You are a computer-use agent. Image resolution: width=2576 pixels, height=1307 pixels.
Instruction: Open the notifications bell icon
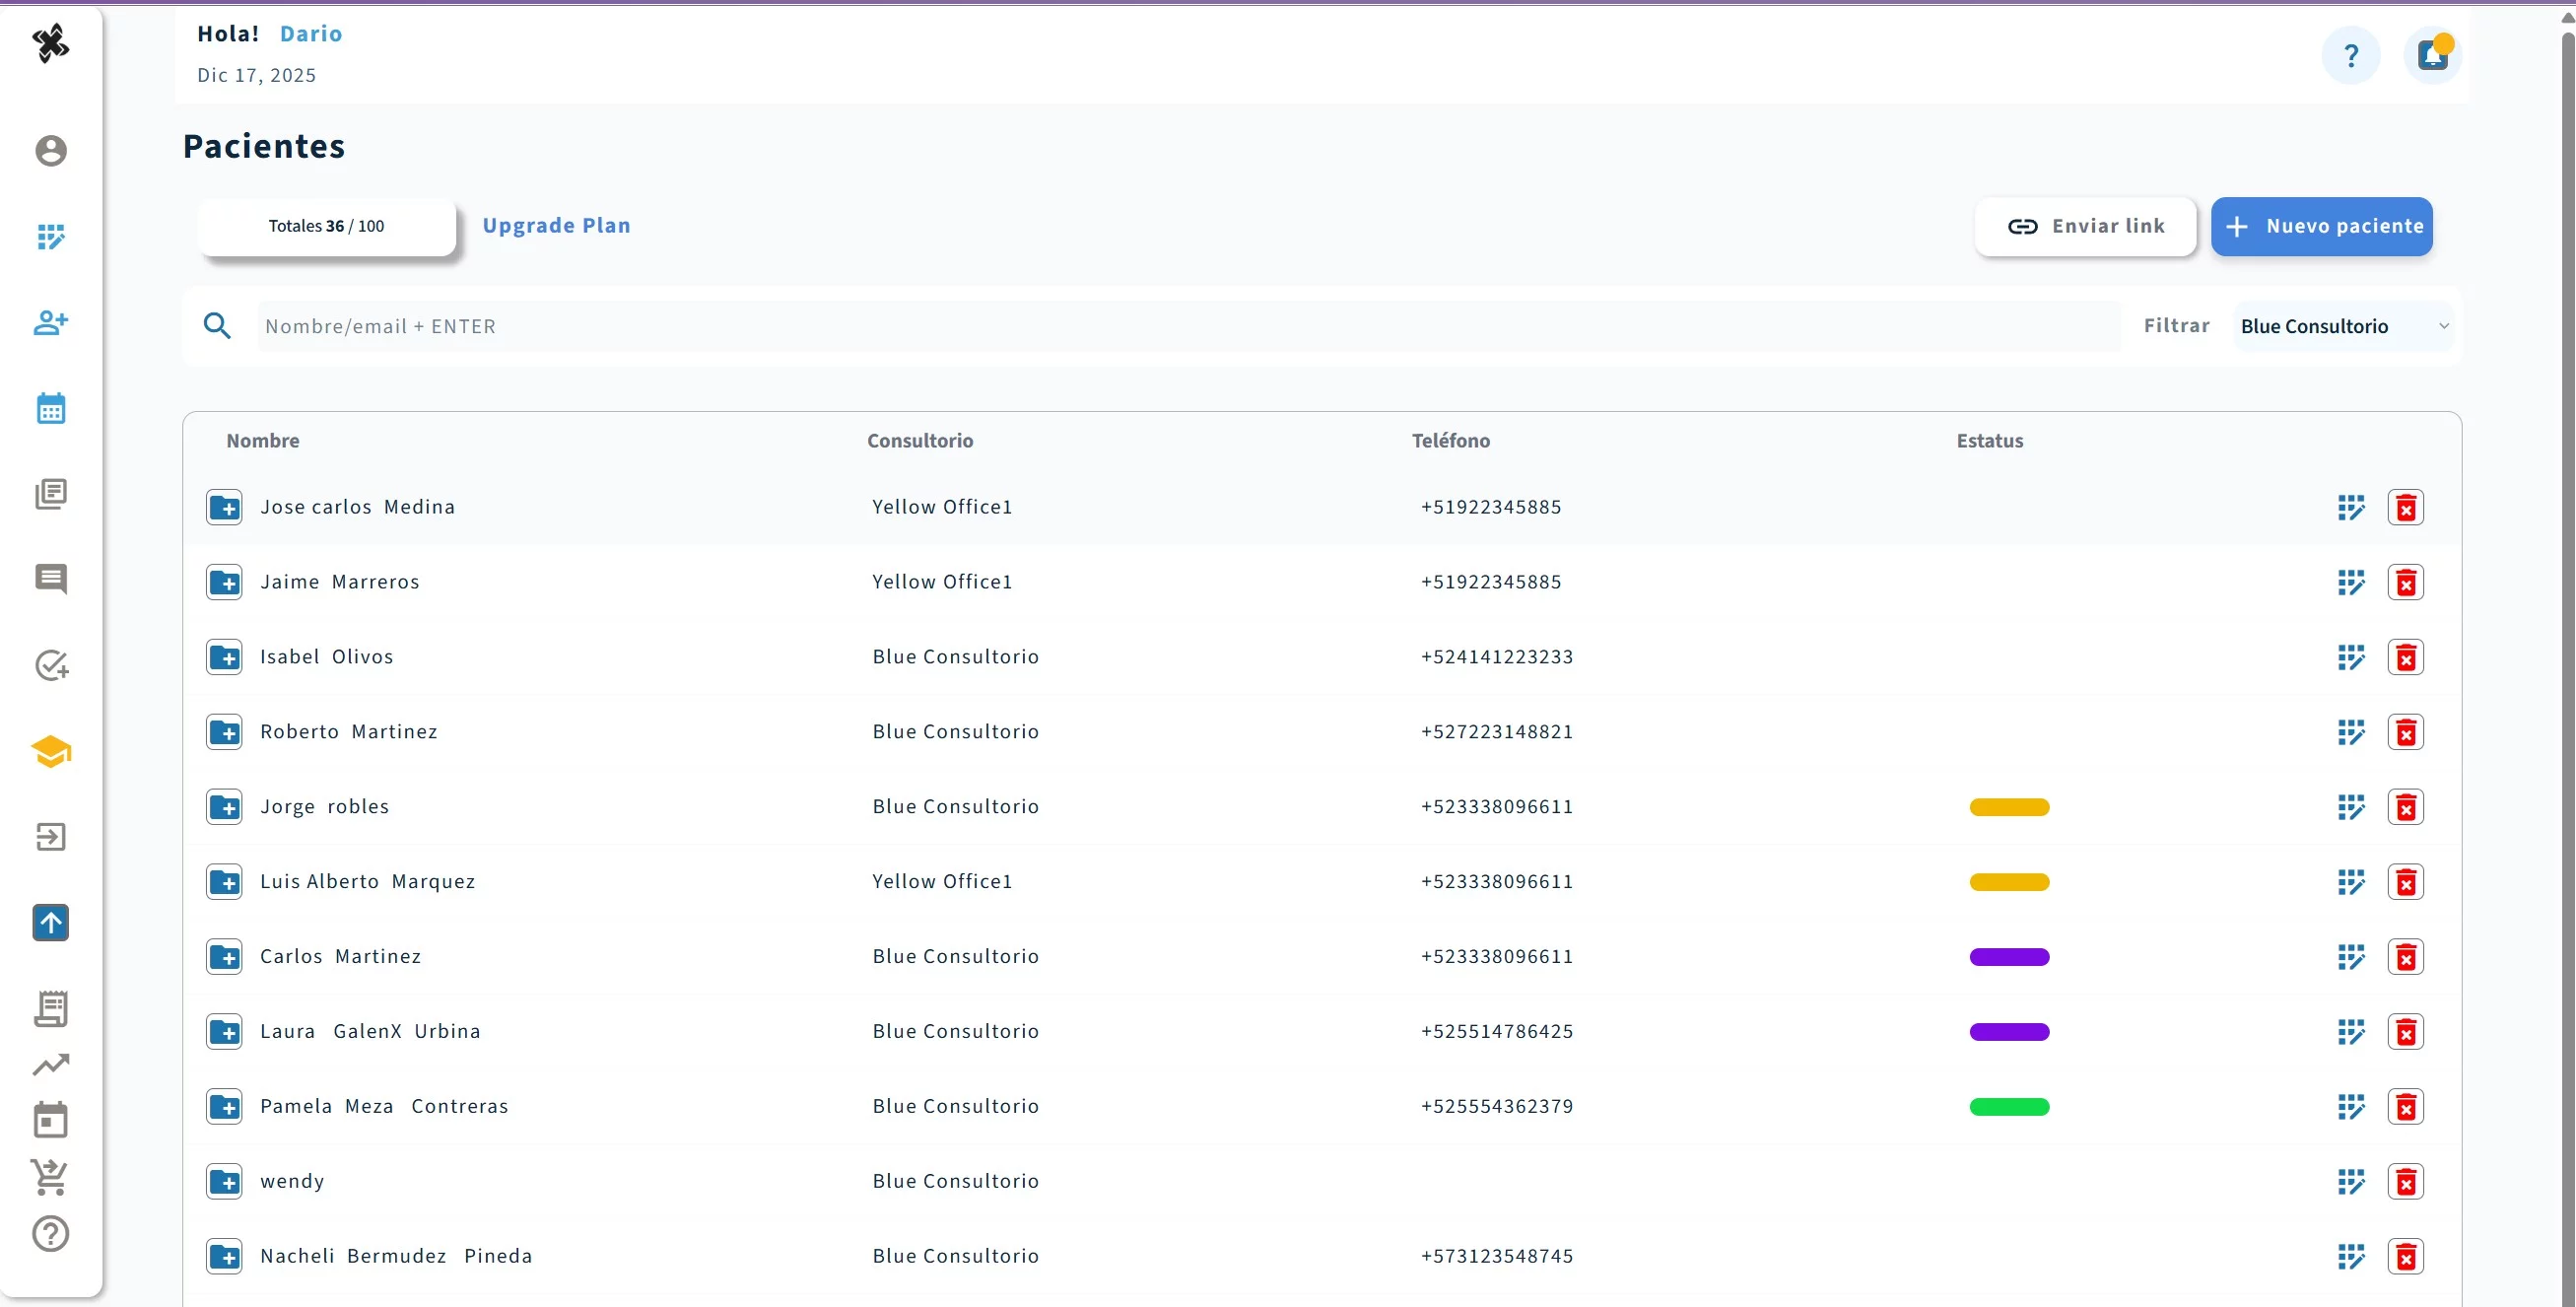[2432, 55]
